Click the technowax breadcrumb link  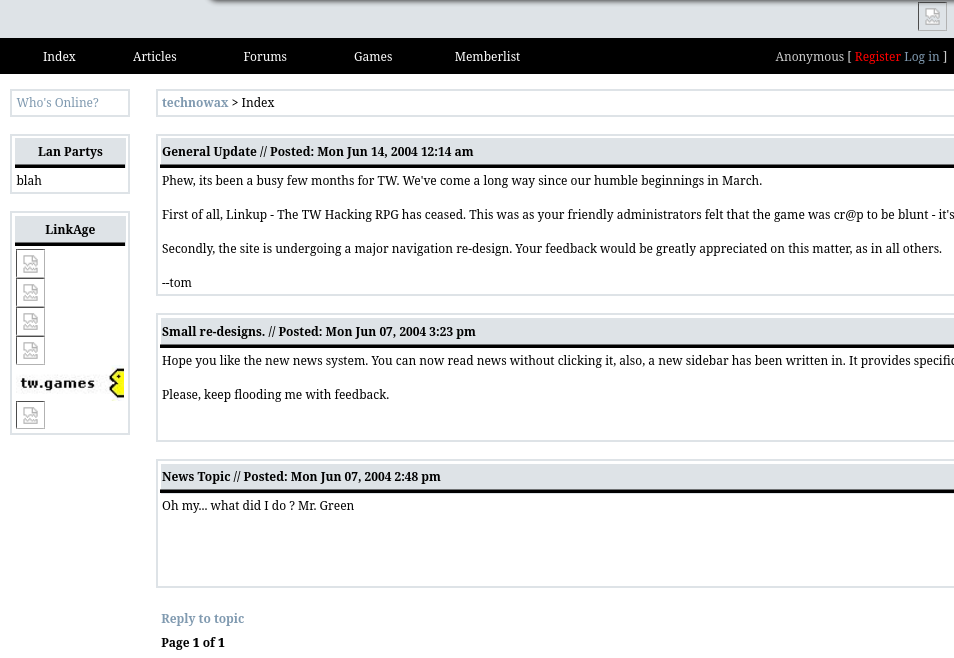195,103
